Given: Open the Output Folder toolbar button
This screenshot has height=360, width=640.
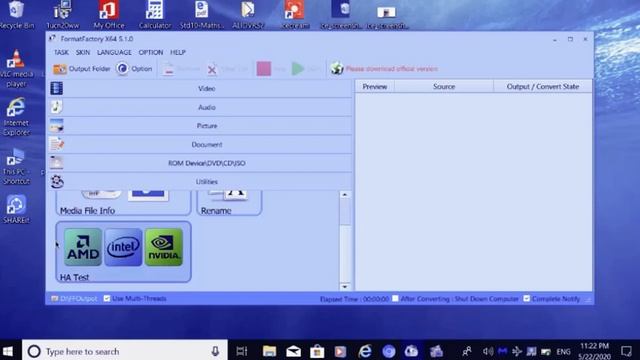Looking at the screenshot, I should click(x=82, y=69).
